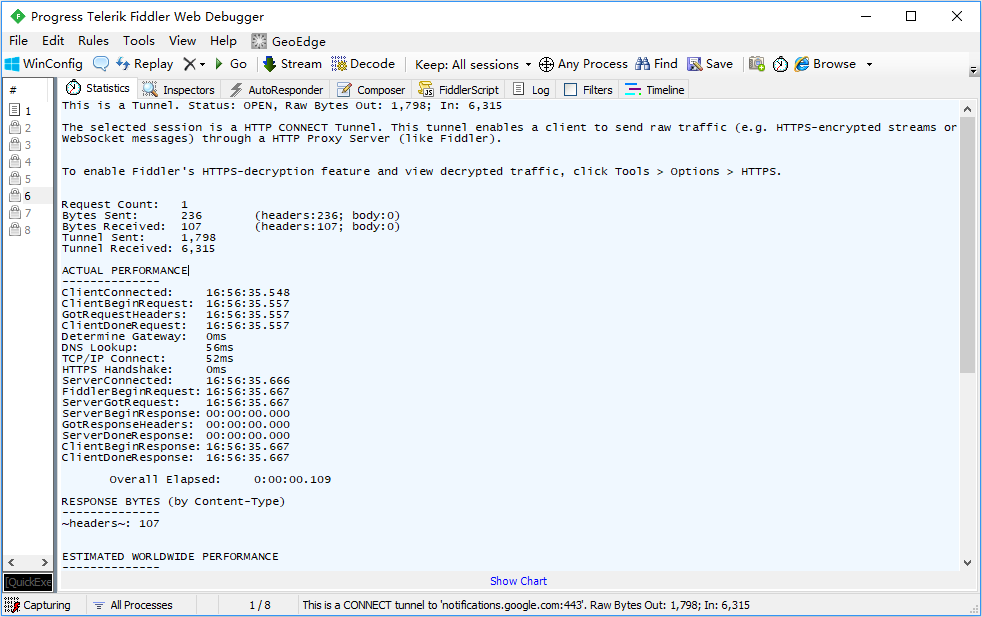Image resolution: width=982 pixels, height=617 pixels.
Task: Open the Remove sessions dropdown arrow
Action: point(202,65)
